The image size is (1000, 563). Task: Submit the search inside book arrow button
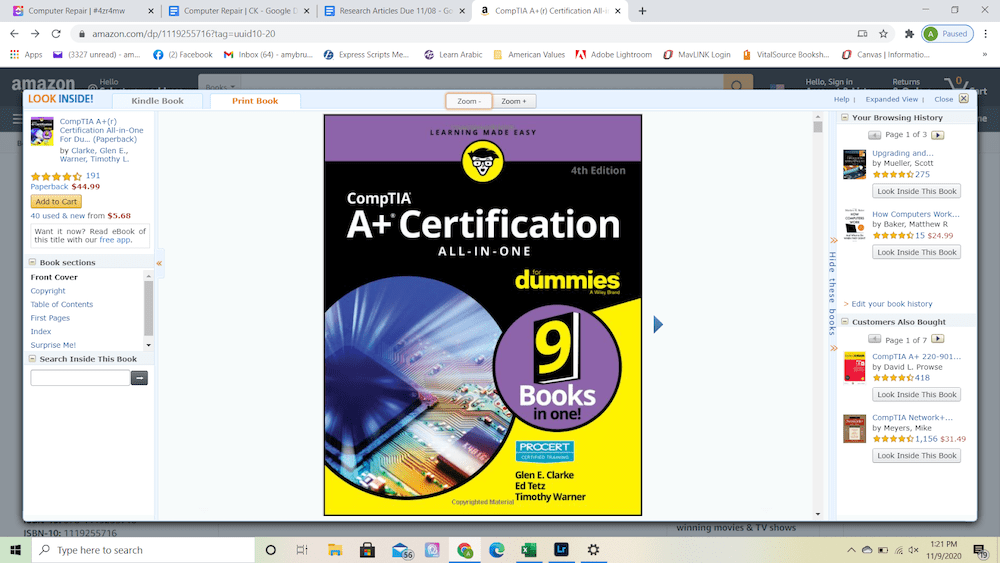pyautogui.click(x=139, y=378)
